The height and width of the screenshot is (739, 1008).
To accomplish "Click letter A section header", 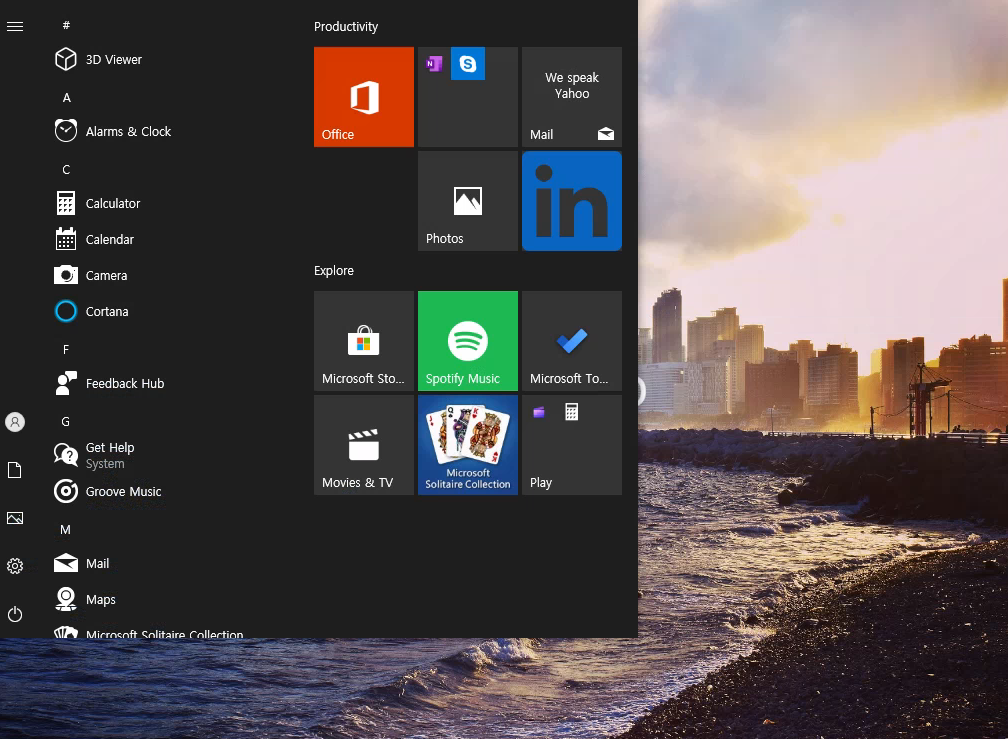I will click(x=66, y=98).
